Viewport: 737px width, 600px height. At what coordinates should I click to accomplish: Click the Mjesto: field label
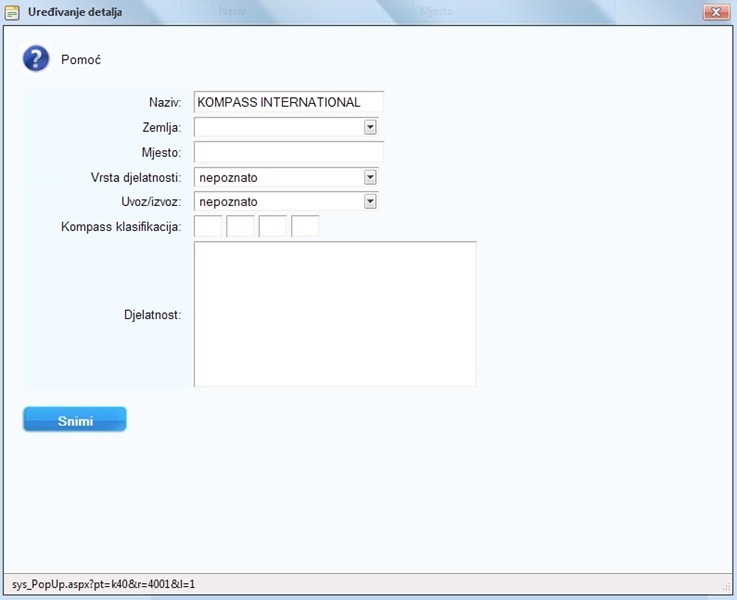pyautogui.click(x=161, y=153)
